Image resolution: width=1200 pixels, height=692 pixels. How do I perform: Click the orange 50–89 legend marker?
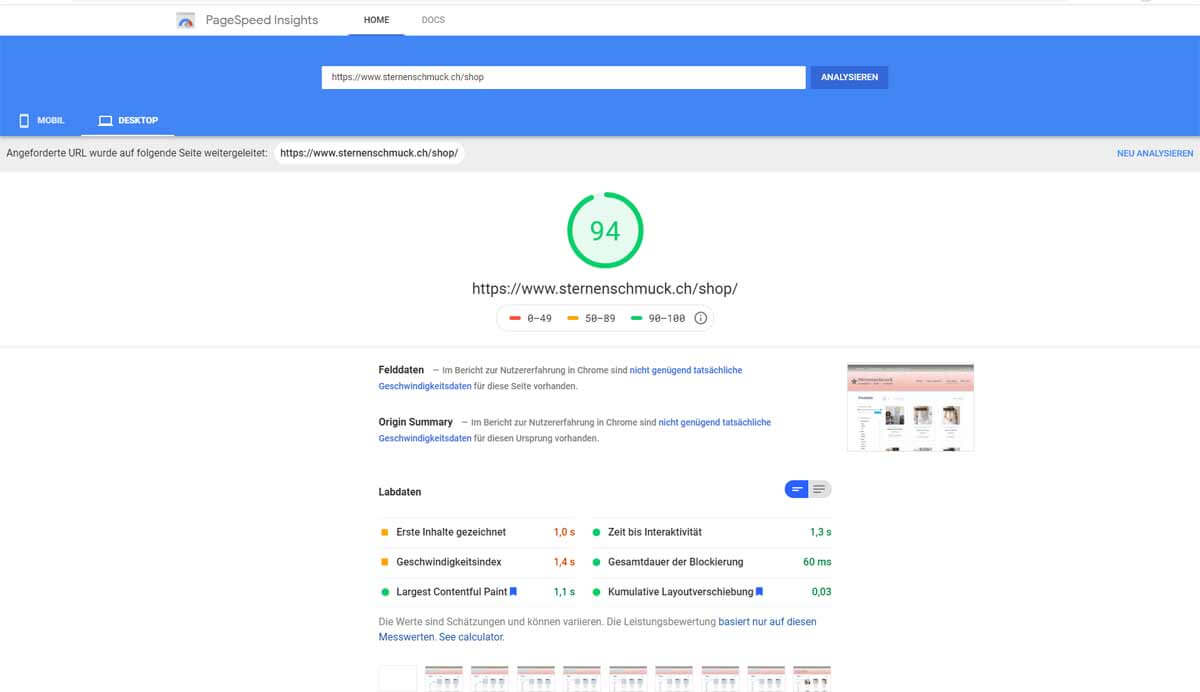tap(574, 318)
